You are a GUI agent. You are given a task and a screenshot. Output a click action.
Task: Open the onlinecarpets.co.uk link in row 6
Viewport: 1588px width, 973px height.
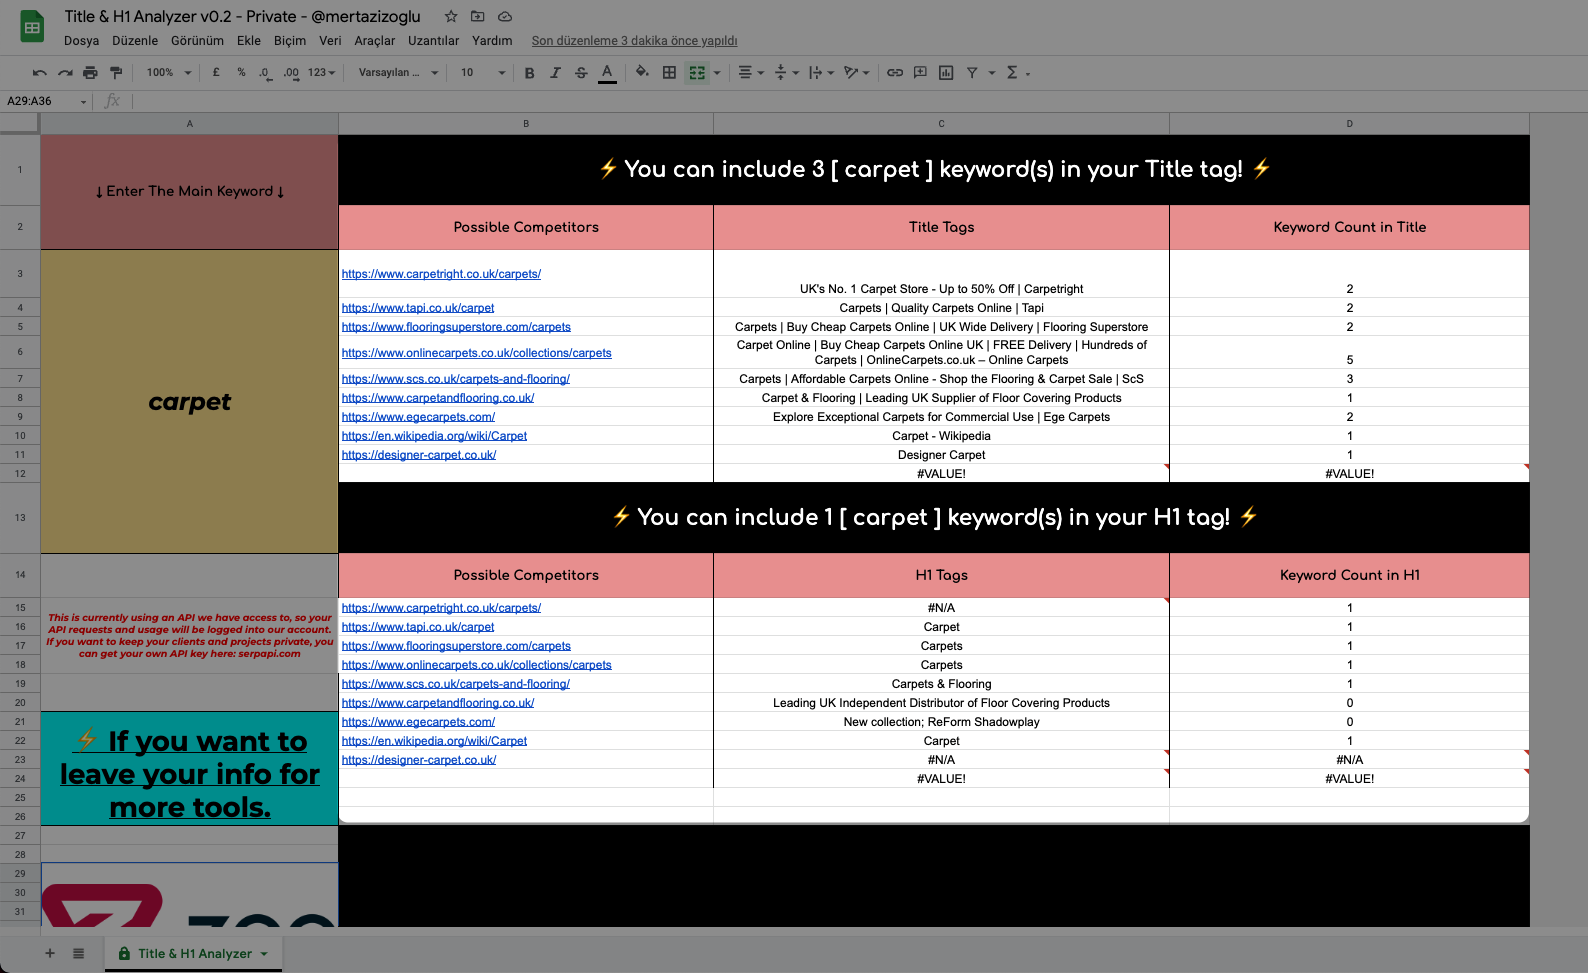477,353
